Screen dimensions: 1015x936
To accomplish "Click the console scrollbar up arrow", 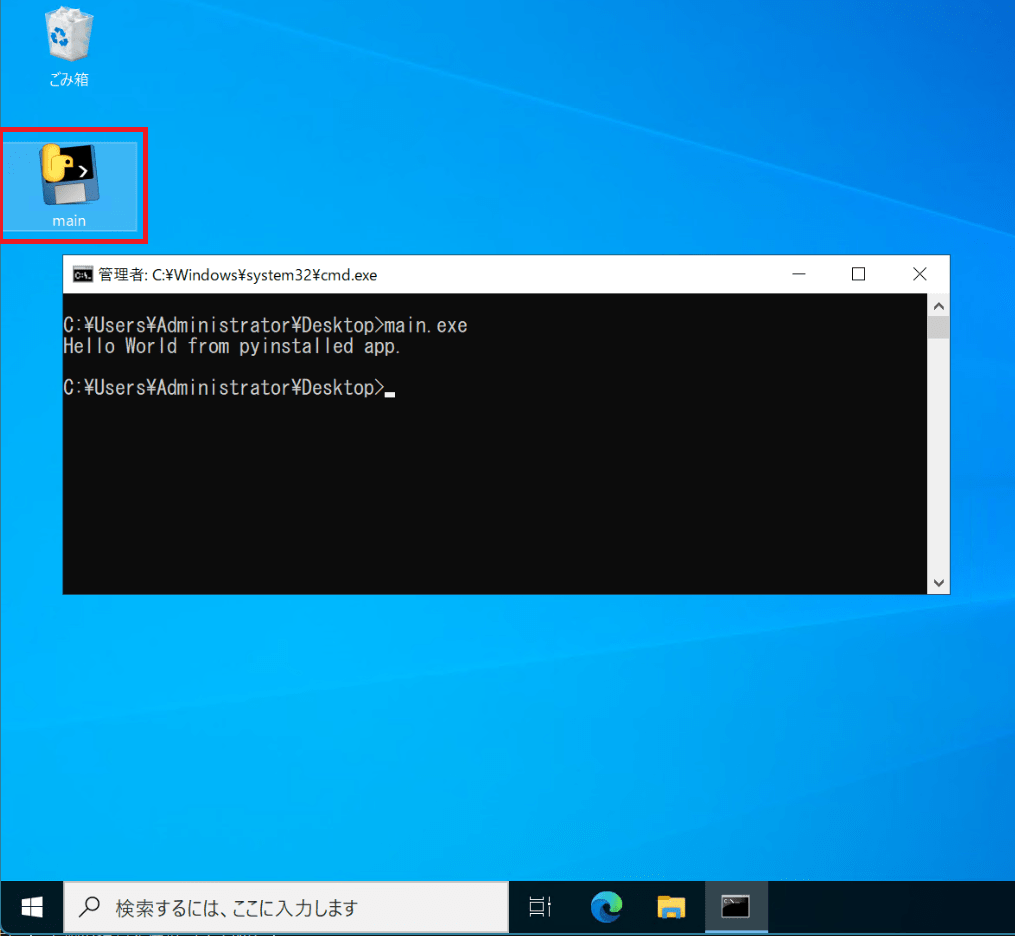I will 939,305.
